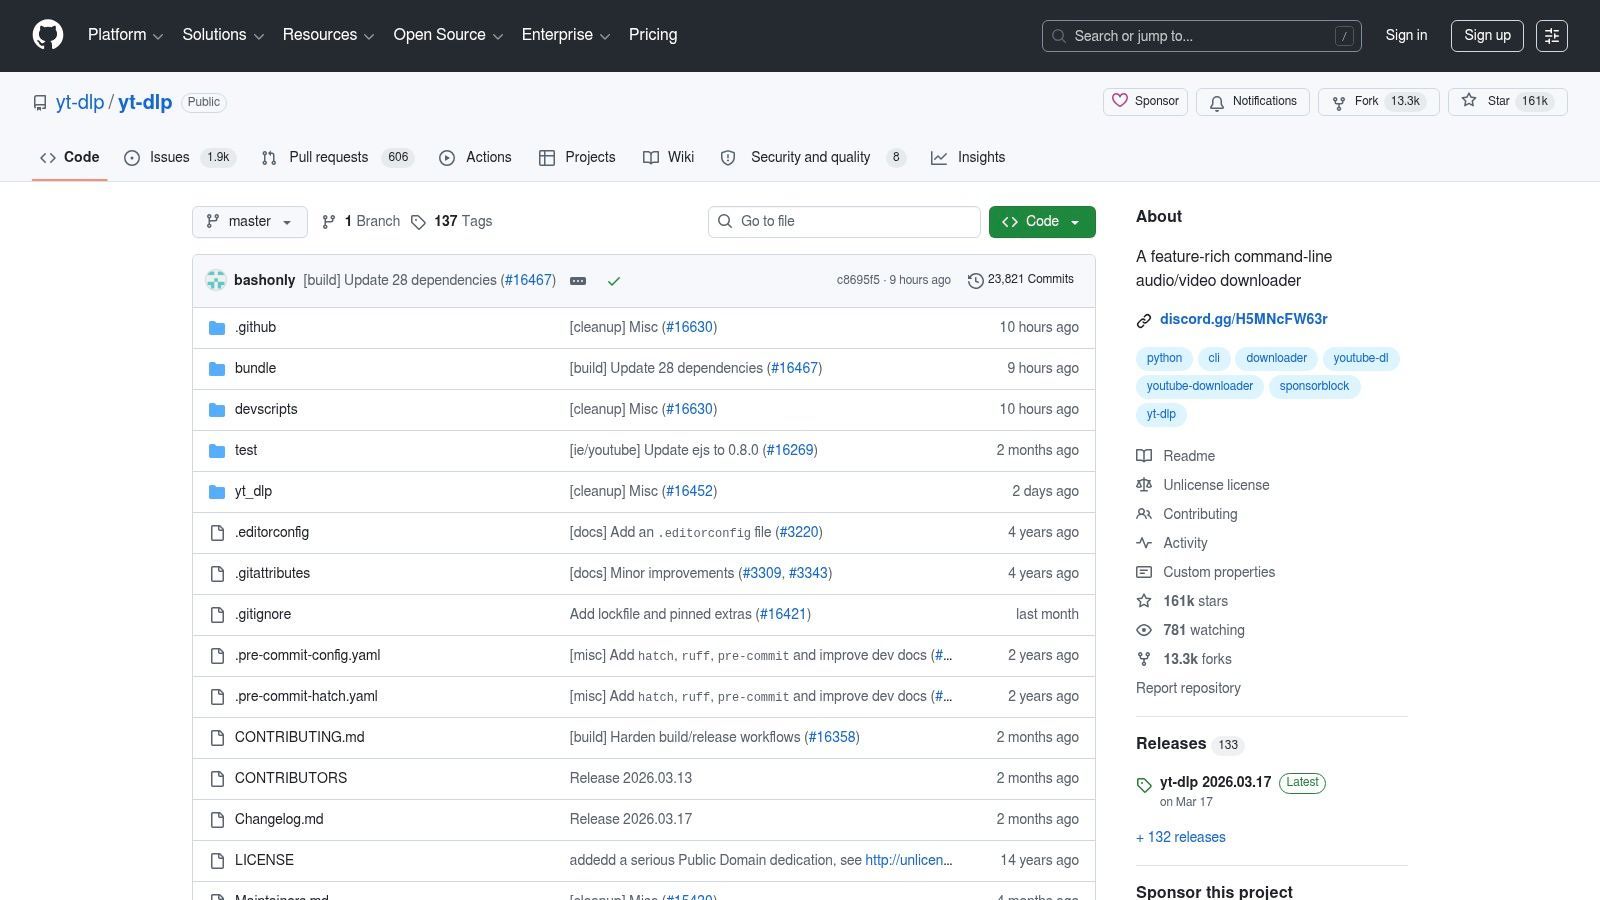
Task: Go to the GitHub home logo
Action: [48, 35]
